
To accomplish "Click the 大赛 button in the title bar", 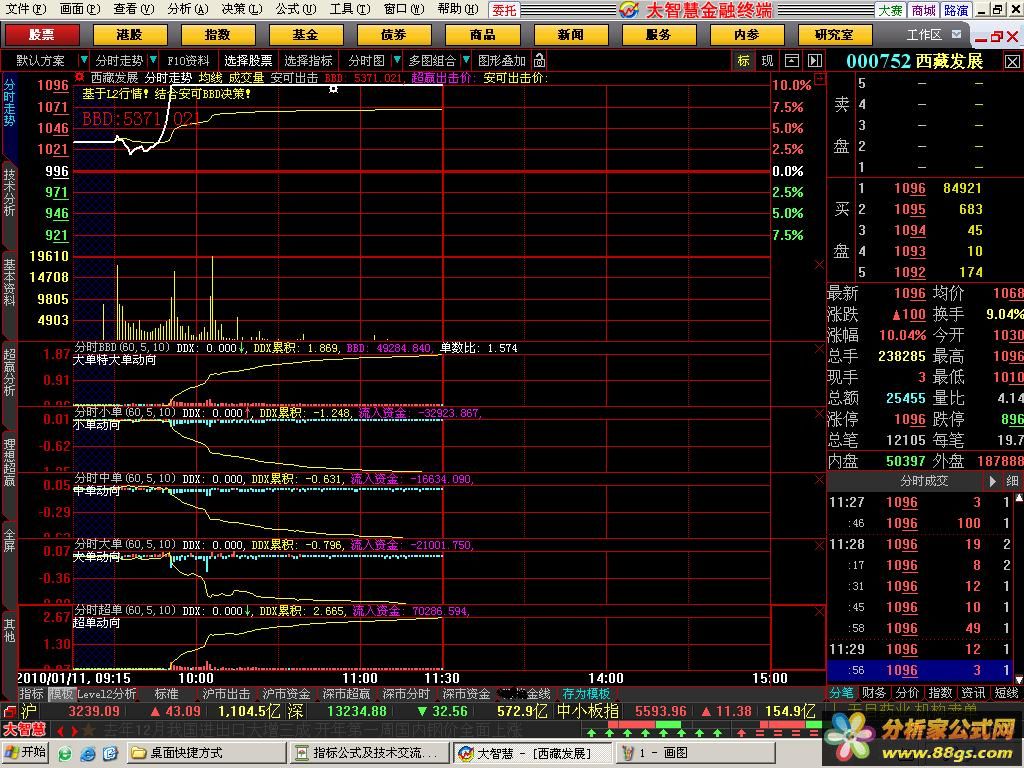I will tap(891, 10).
